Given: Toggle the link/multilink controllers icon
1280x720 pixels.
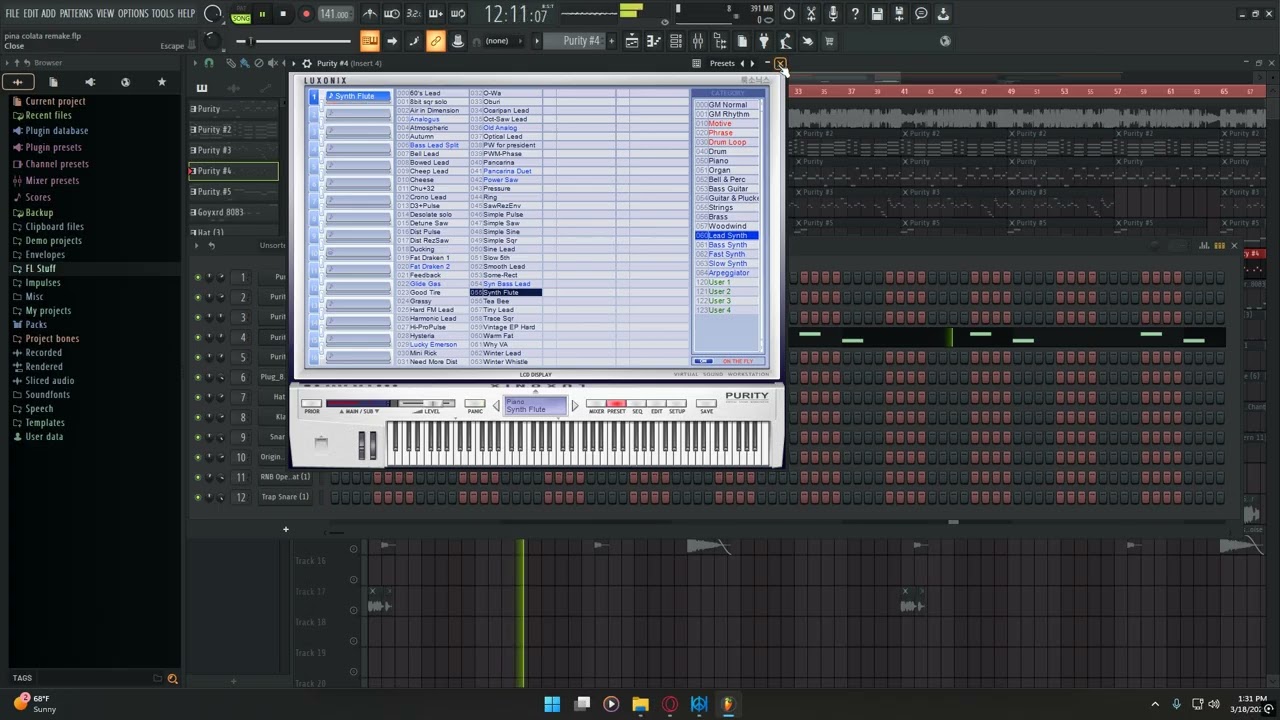Looking at the screenshot, I should pyautogui.click(x=436, y=41).
